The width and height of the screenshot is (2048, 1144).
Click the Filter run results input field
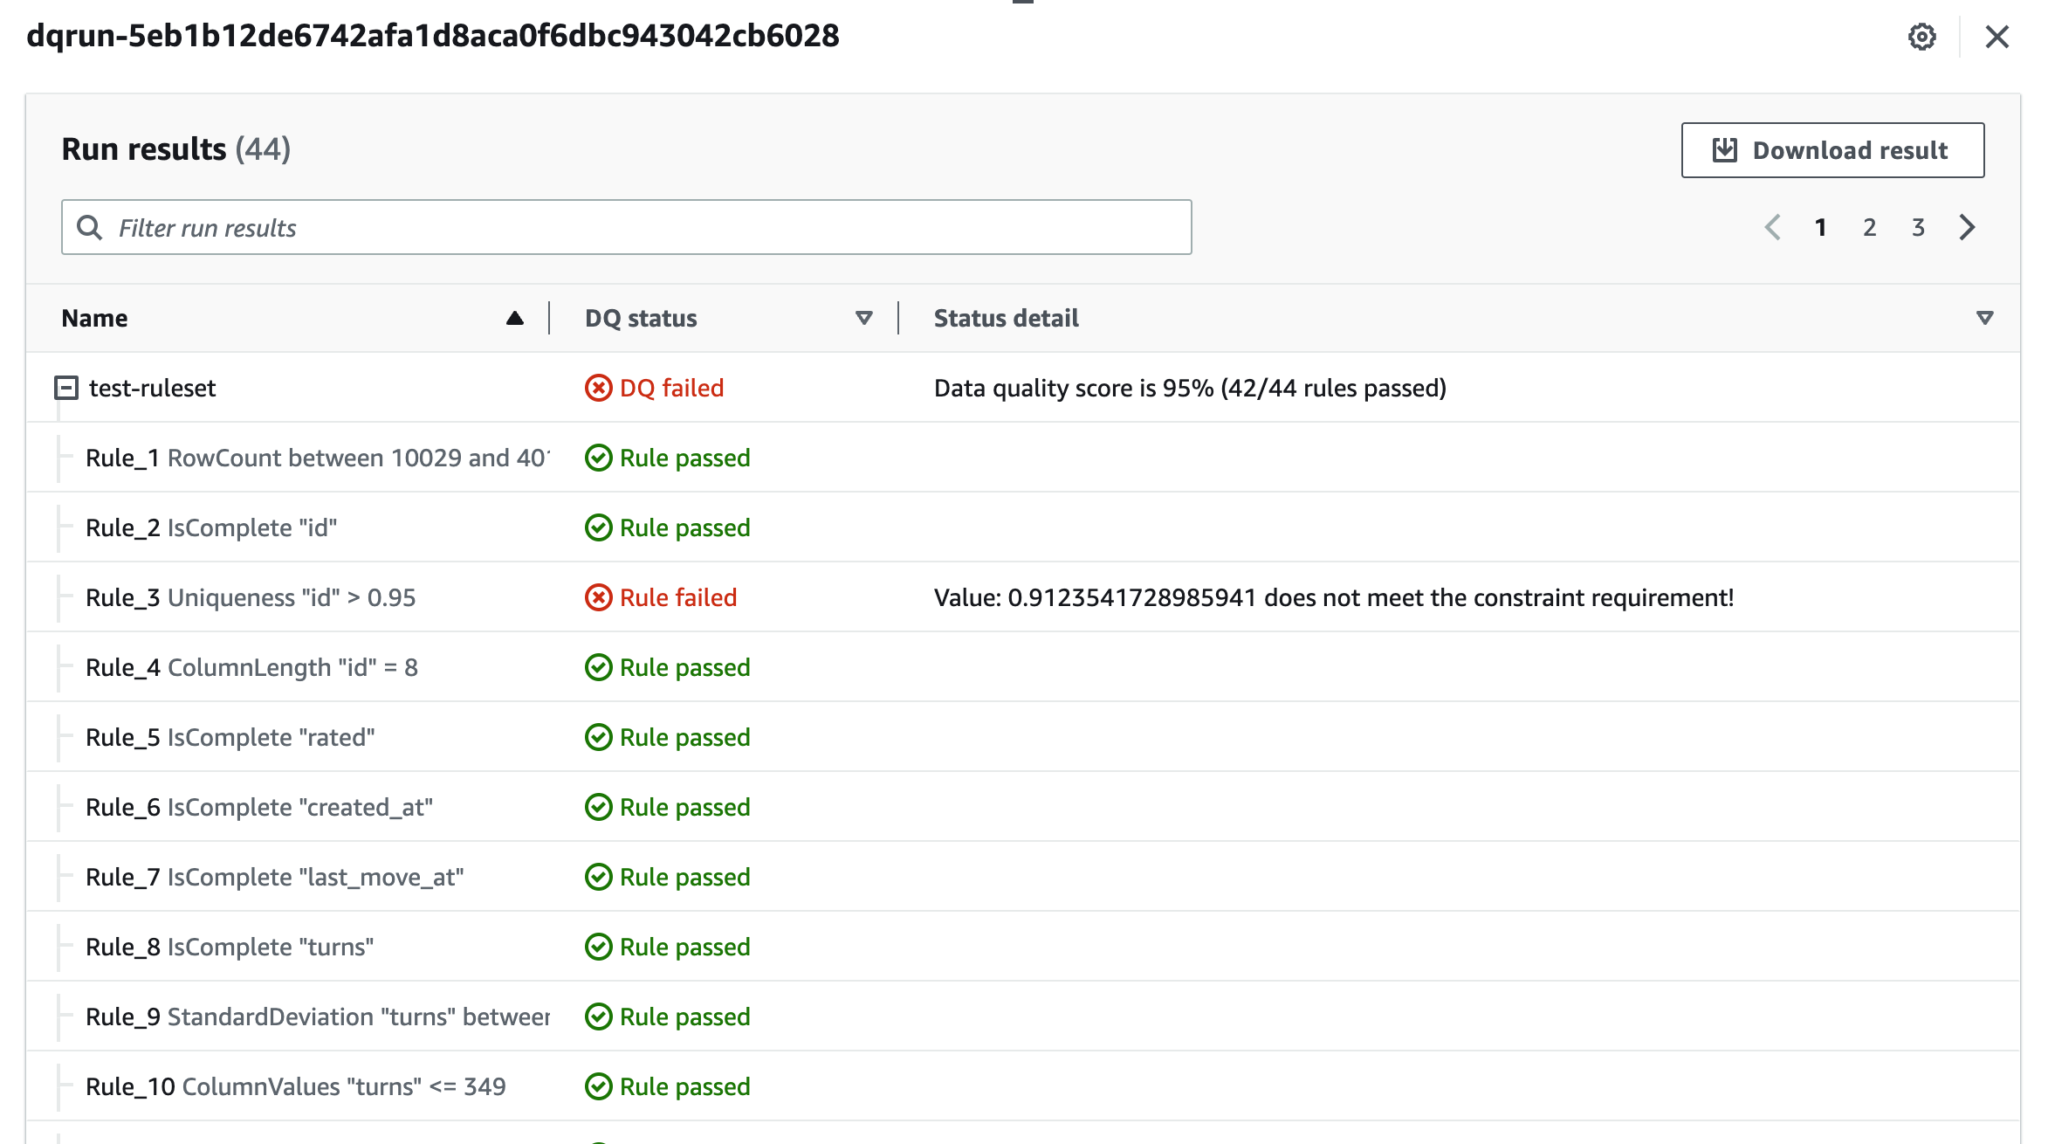pos(600,227)
